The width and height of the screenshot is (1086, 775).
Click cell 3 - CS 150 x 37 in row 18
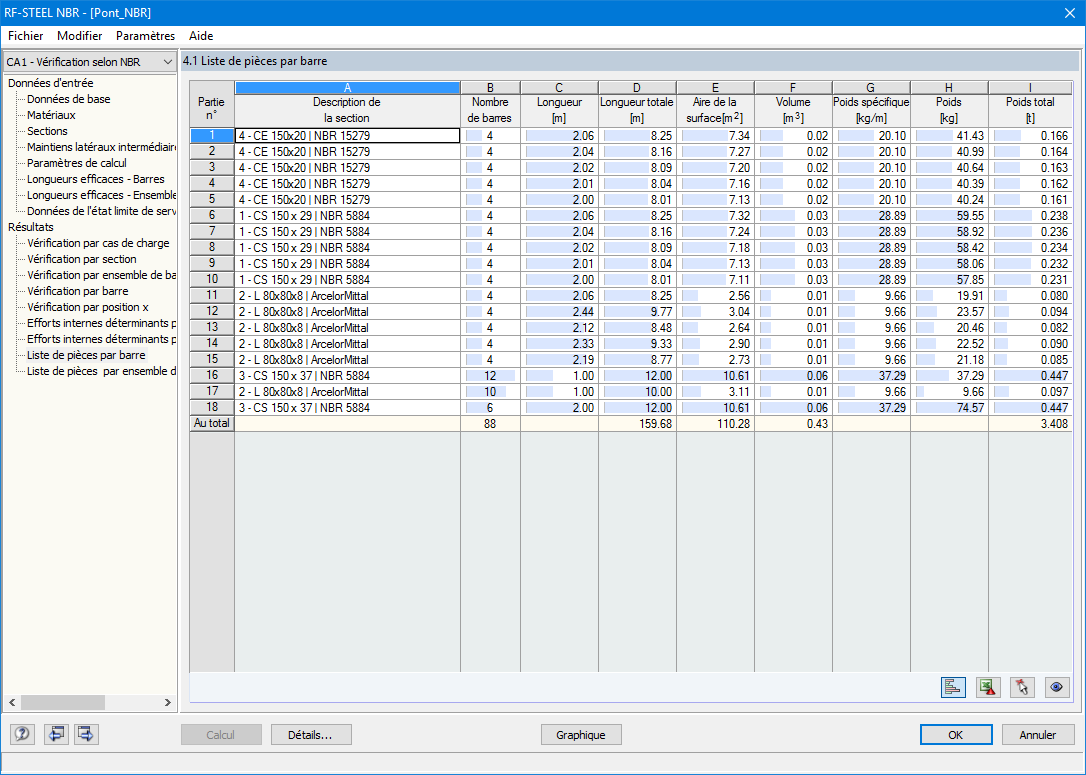pyautogui.click(x=348, y=407)
